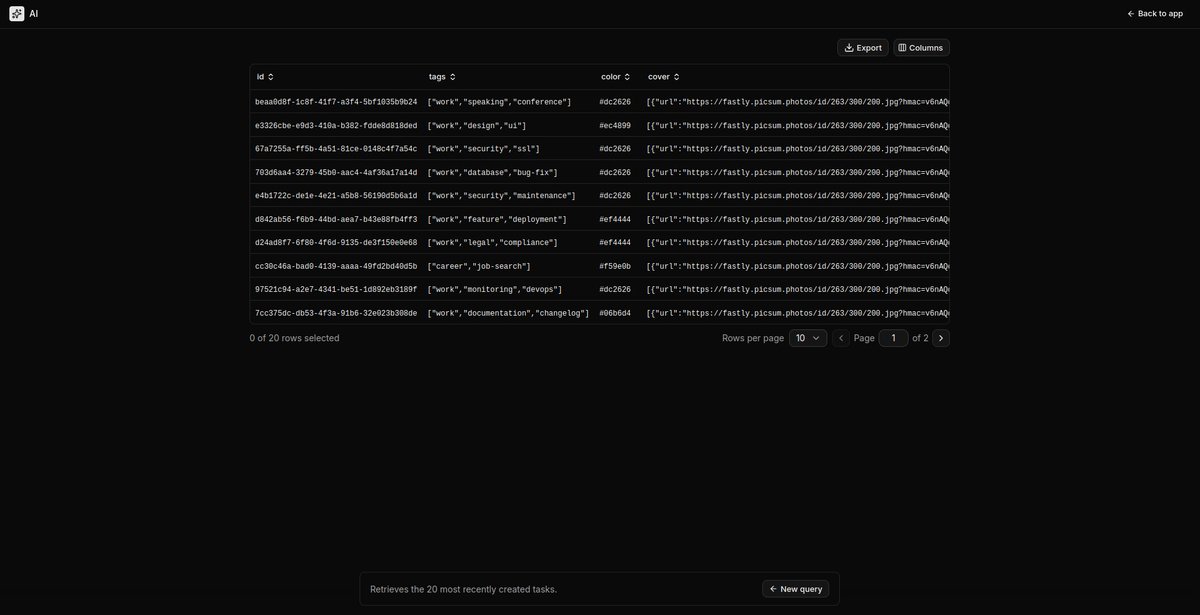The height and width of the screenshot is (615, 1200).
Task: Click the #f59e0b color value
Action: pyautogui.click(x=615, y=267)
